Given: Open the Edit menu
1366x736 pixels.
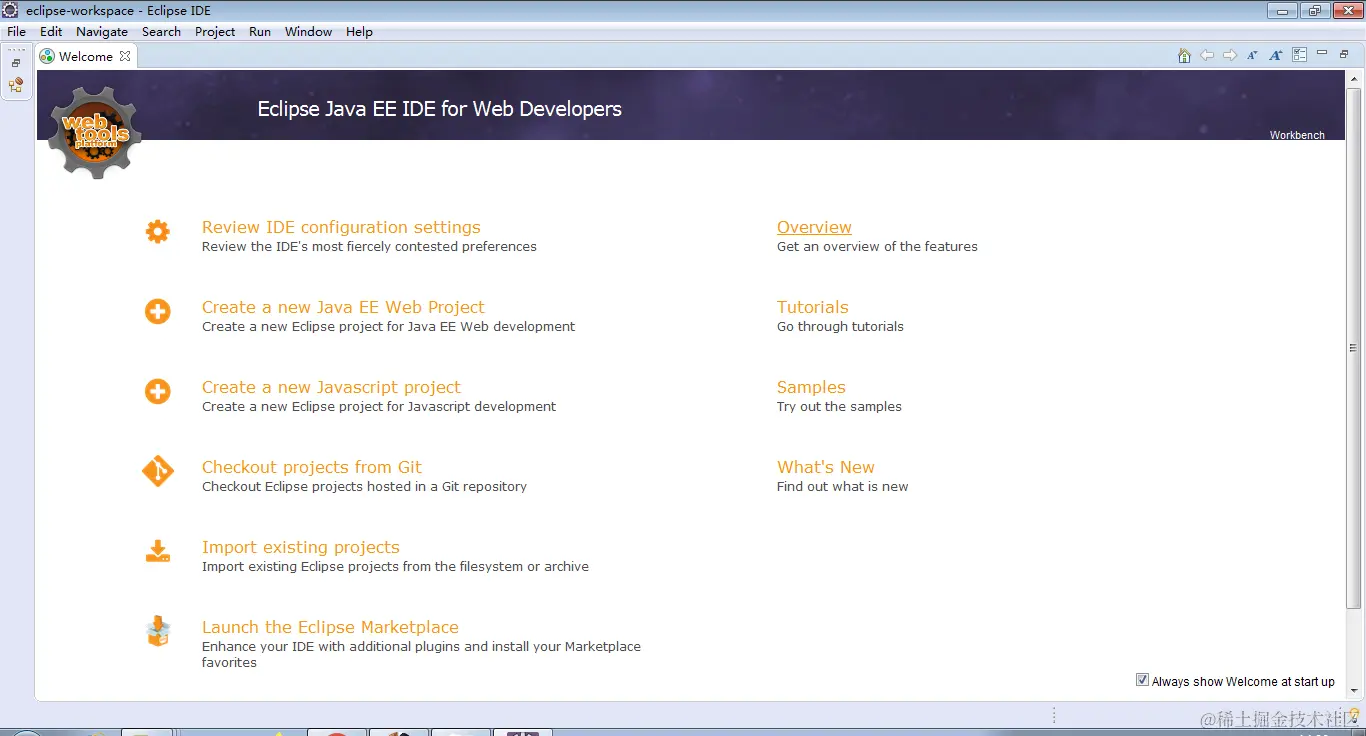Looking at the screenshot, I should [51, 32].
